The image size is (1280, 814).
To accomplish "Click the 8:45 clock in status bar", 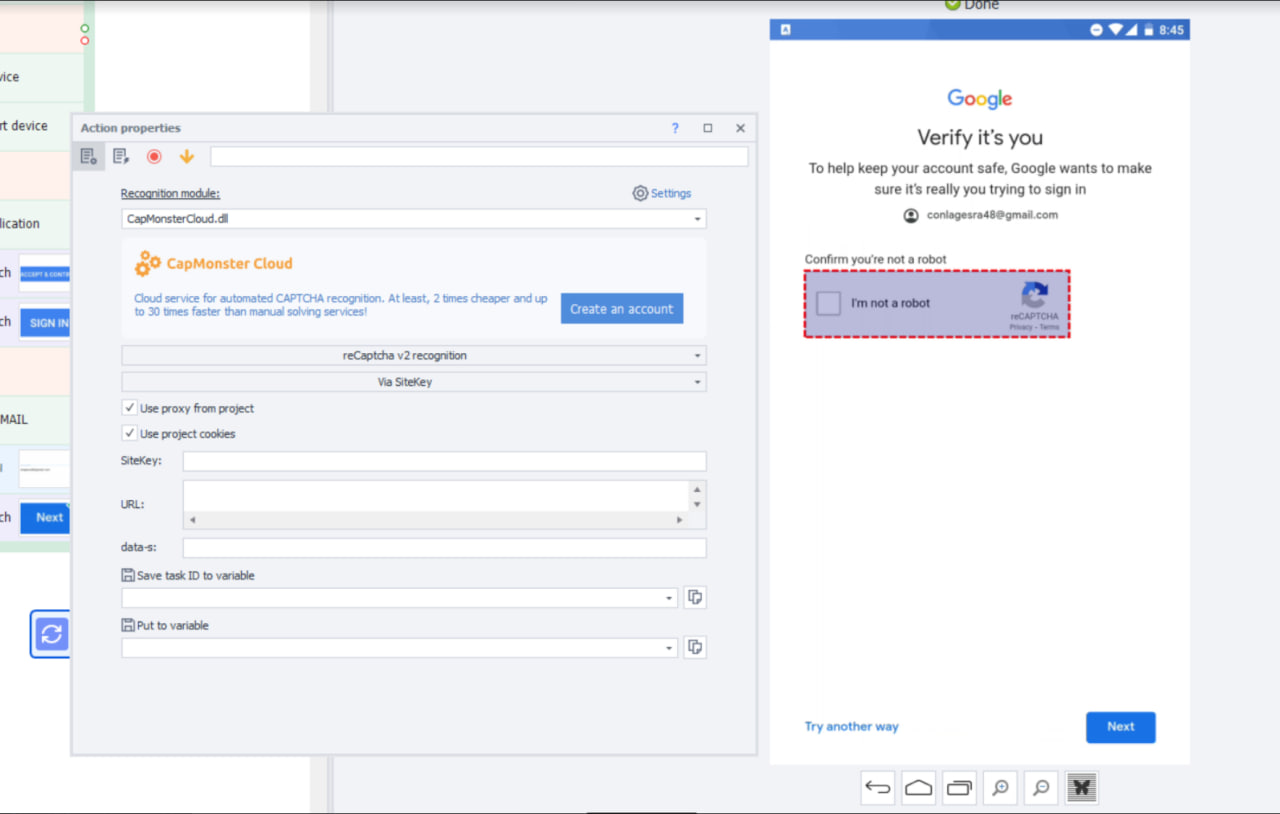I will coord(1171,30).
